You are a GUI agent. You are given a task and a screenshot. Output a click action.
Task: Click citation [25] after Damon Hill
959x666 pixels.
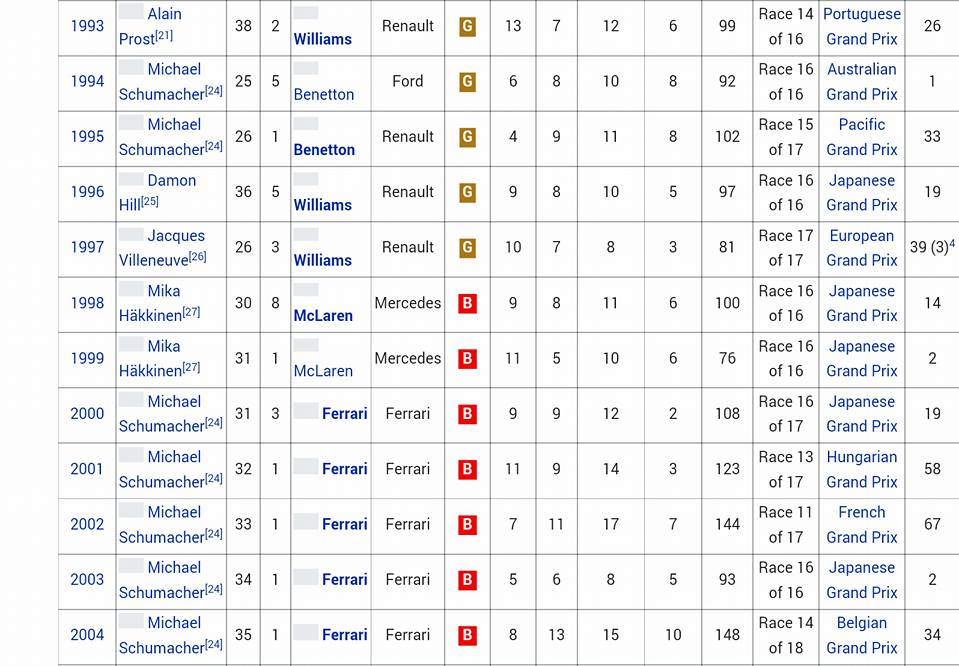150,203
